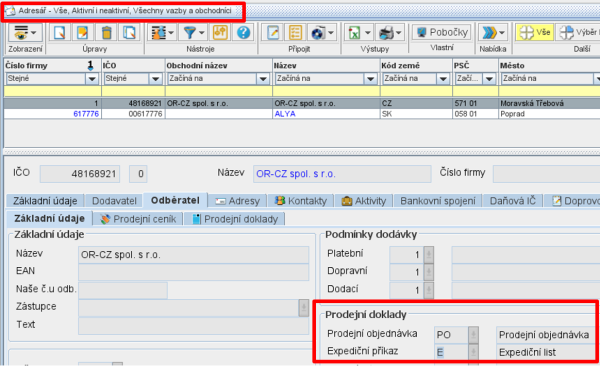Image resolution: width=600 pixels, height=367 pixels.
Task: Click the Excel export icon in Výstupy
Action: click(354, 33)
